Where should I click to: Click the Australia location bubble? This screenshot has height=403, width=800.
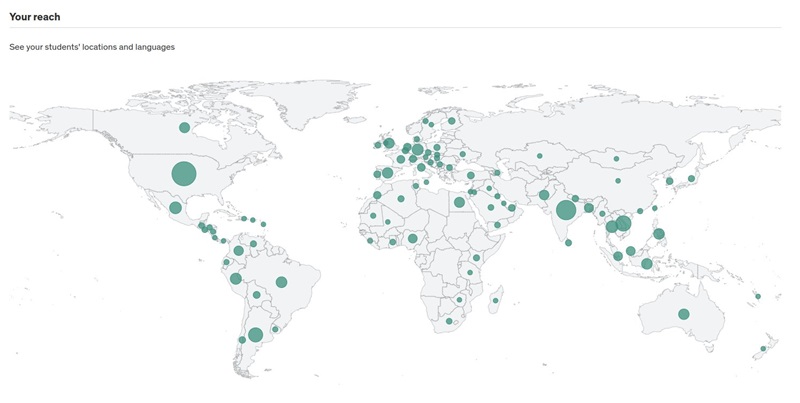click(684, 314)
